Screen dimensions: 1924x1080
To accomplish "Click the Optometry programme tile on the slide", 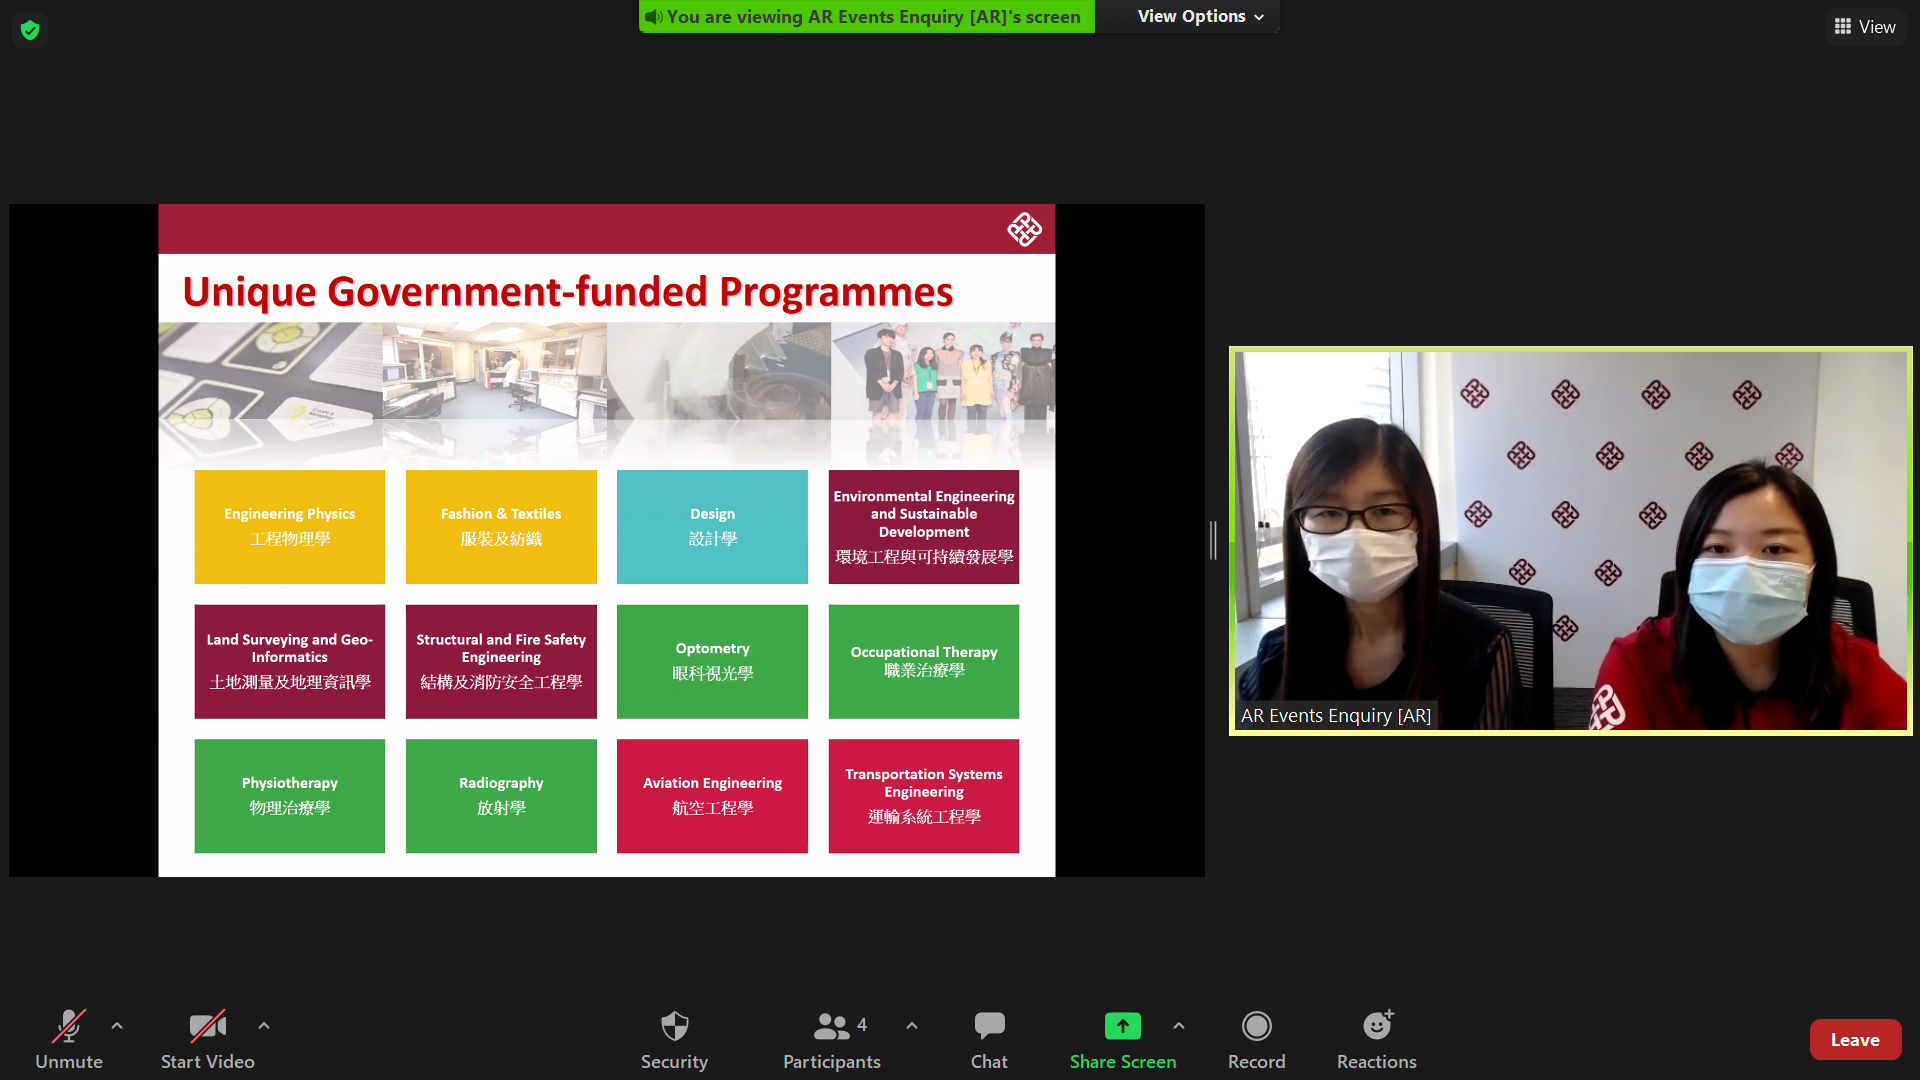I will [713, 662].
